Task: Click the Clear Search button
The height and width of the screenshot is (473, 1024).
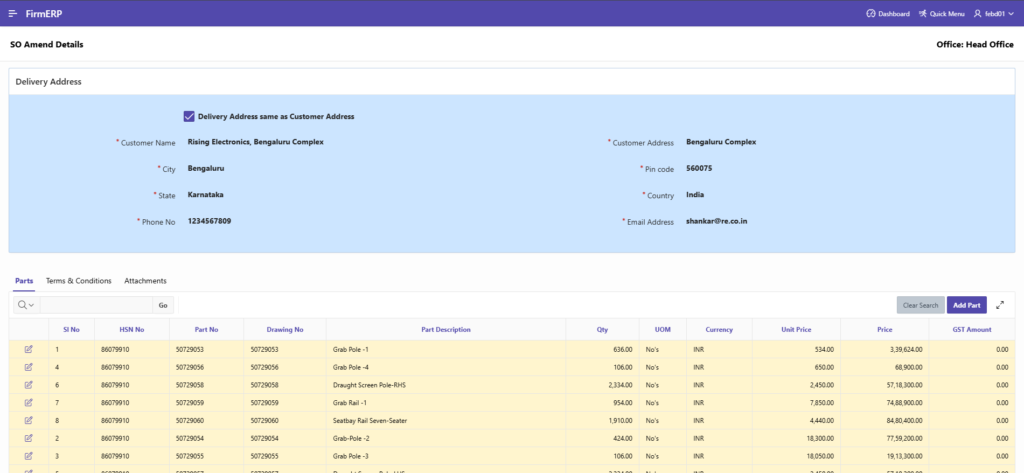Action: pos(920,305)
